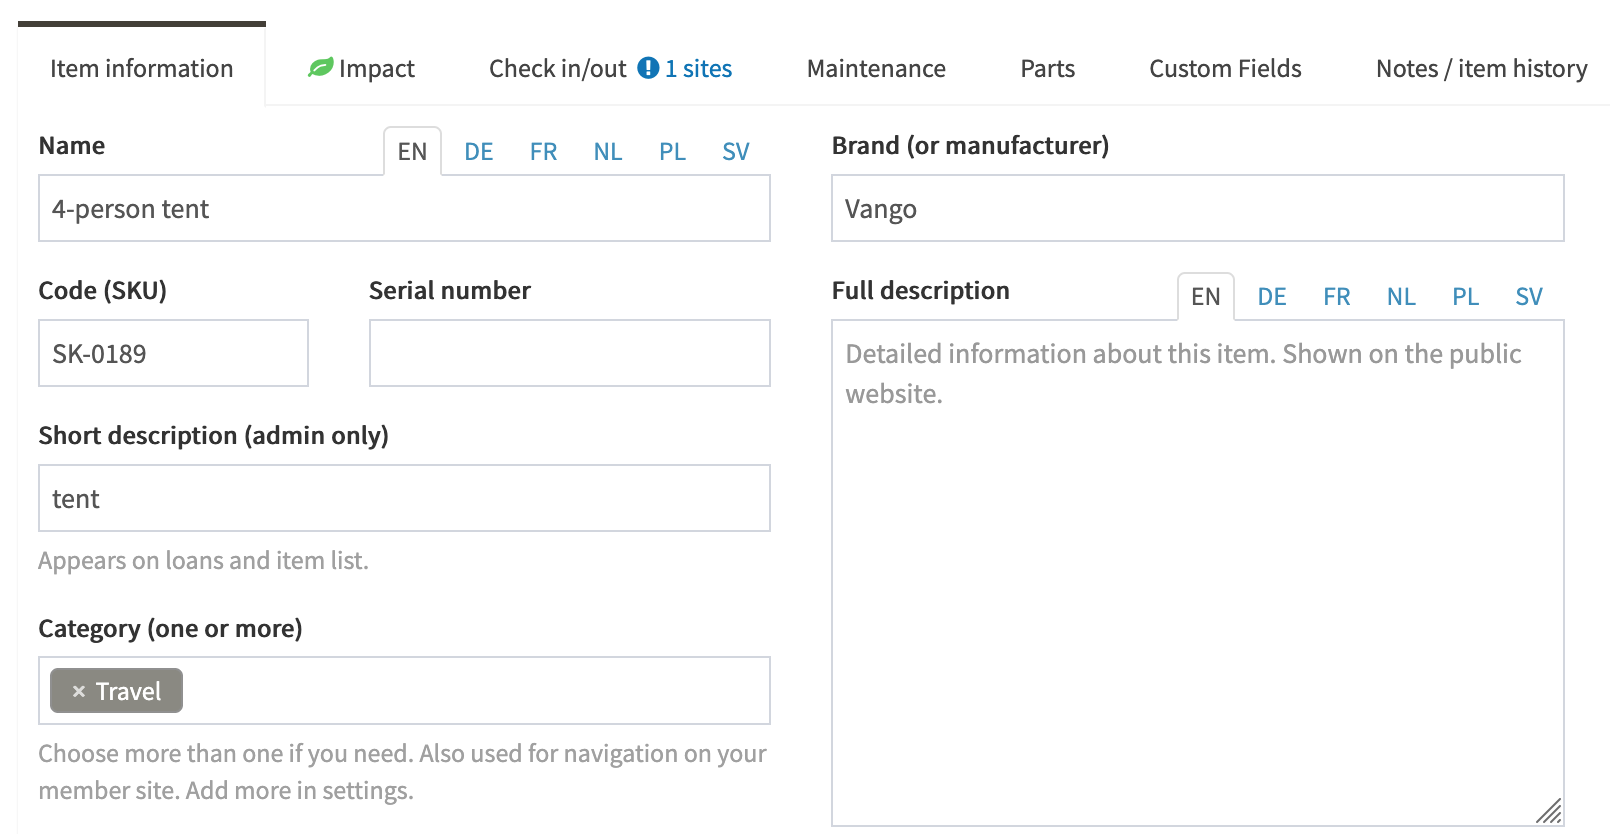
Task: Go to the Check in/out tab
Action: coord(558,69)
